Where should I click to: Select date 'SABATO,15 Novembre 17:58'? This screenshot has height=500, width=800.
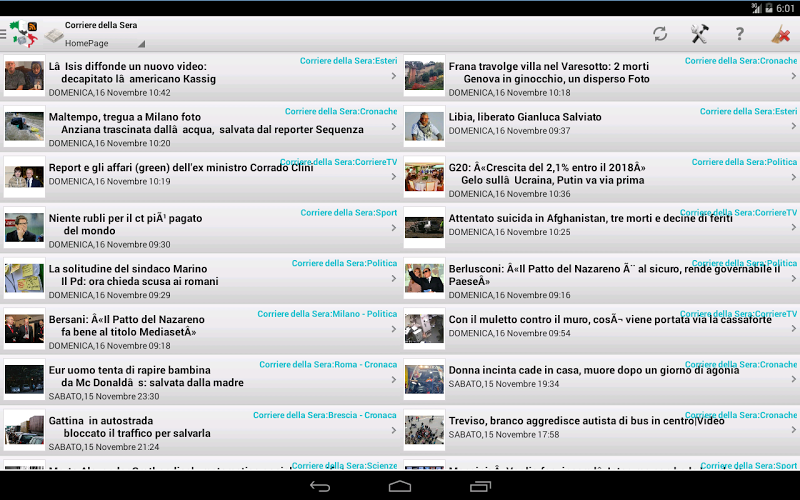coord(504,435)
